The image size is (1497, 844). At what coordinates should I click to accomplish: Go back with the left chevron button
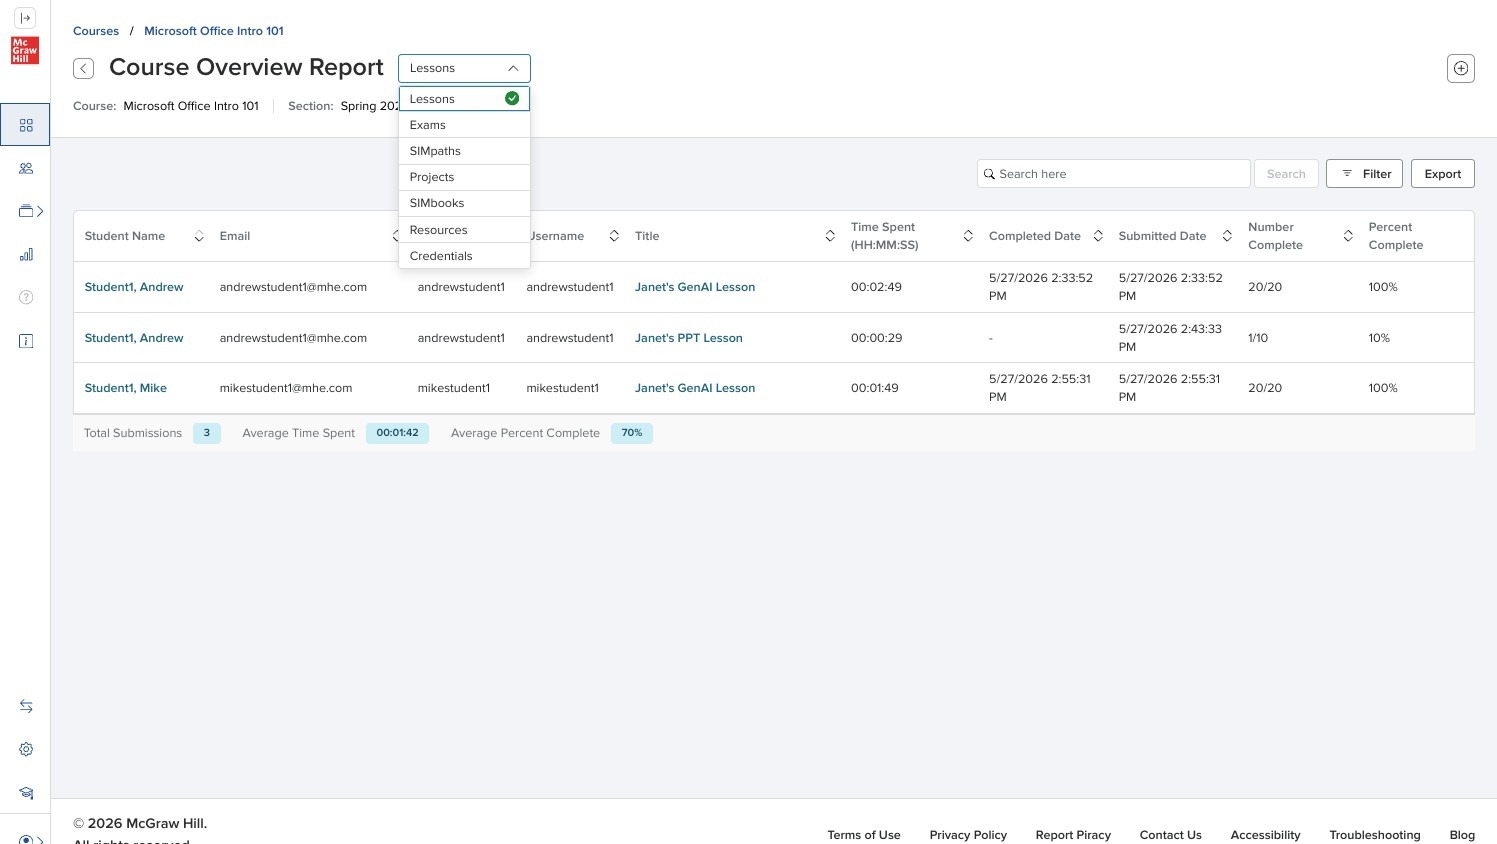click(84, 68)
